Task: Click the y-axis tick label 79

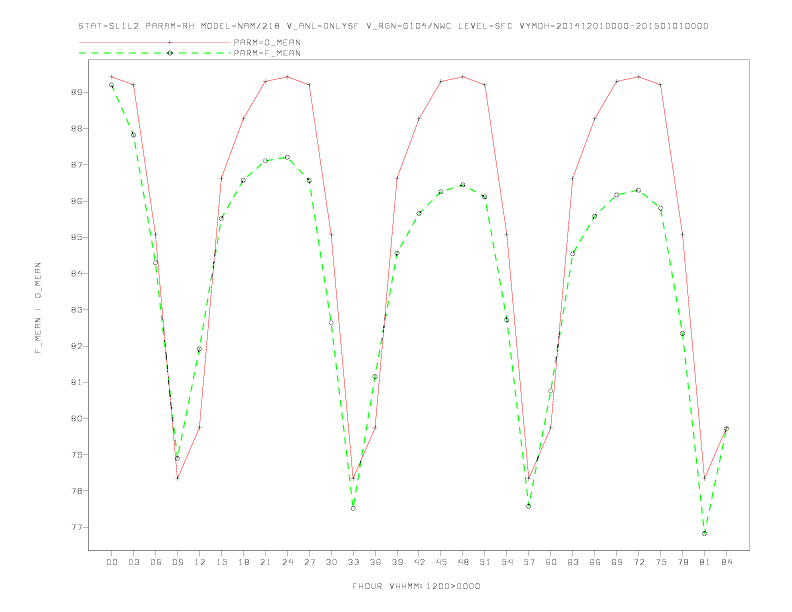Action: click(76, 454)
